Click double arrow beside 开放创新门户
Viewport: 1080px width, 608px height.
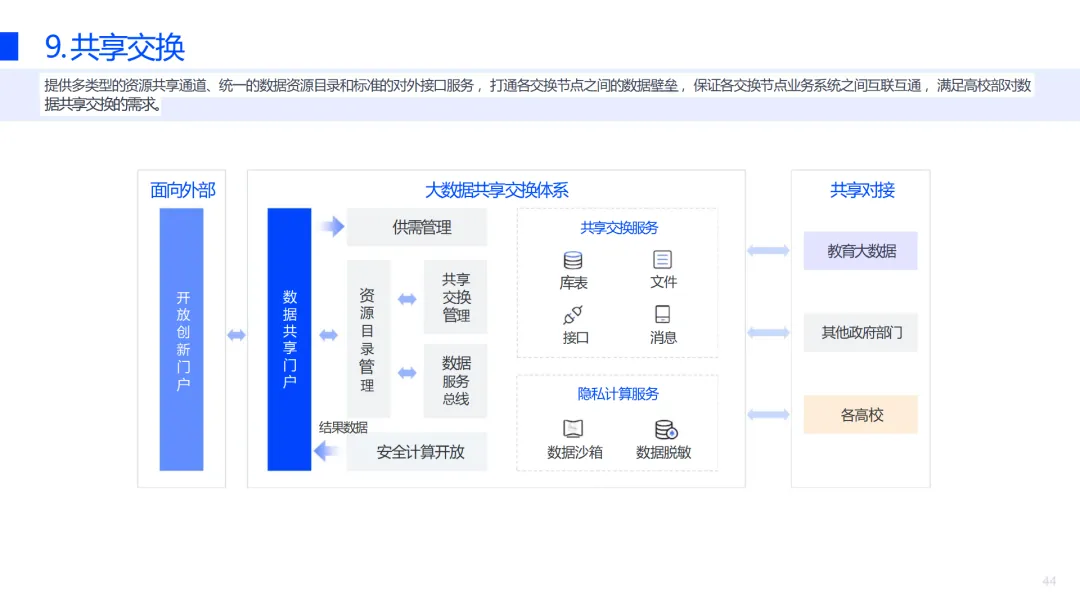[236, 335]
